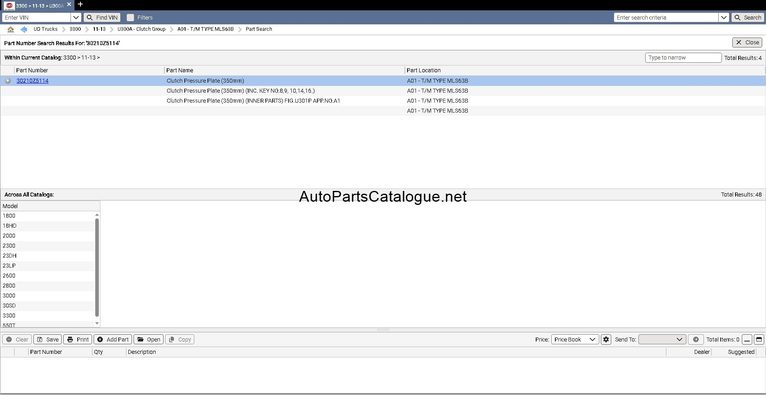Click the blue back arrow icon

point(23,29)
